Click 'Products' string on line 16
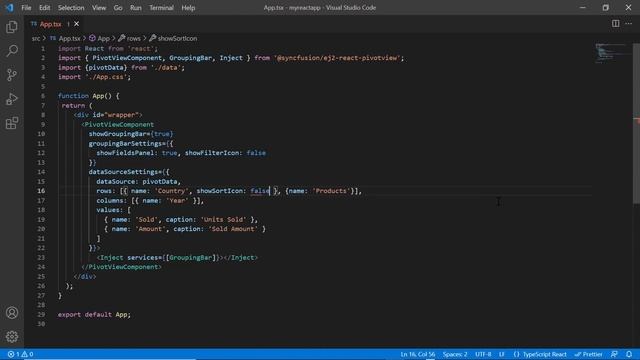 click(x=331, y=191)
